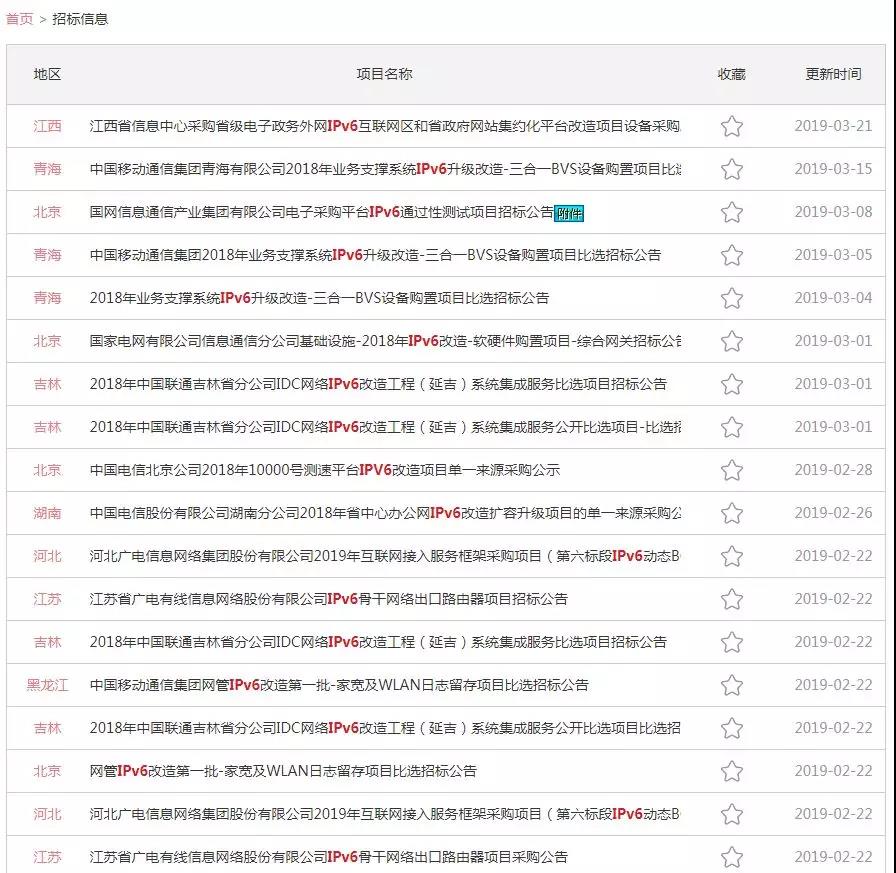Favorite the 2019-03-04 青海 project star
896x873 pixels.
731,298
